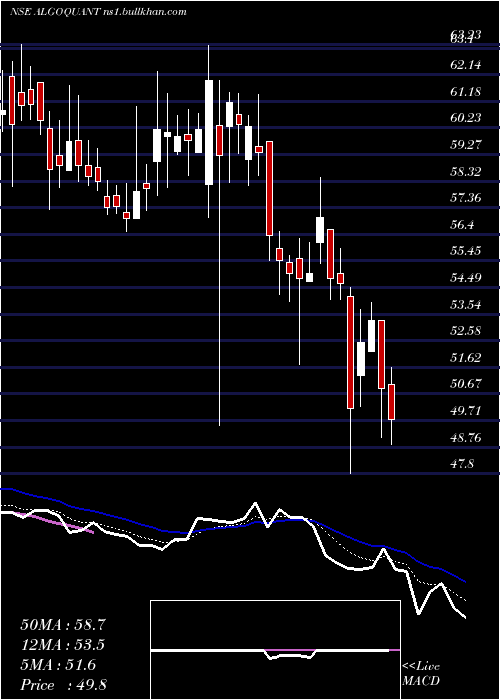Click the 60.23 price axis label
This screenshot has width=500, height=700.
466,118
